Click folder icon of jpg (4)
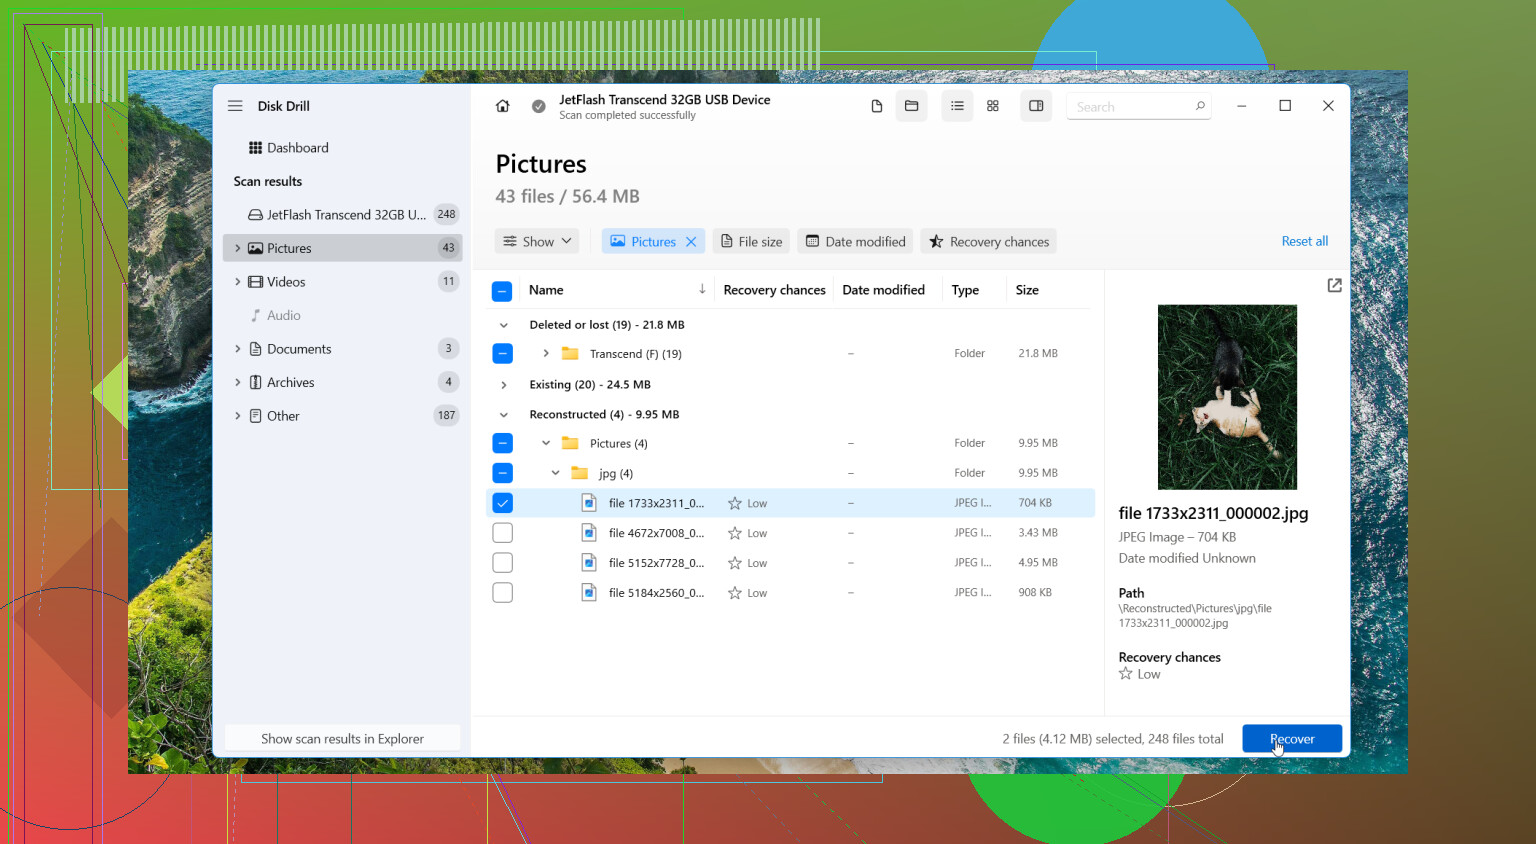 [x=579, y=473]
